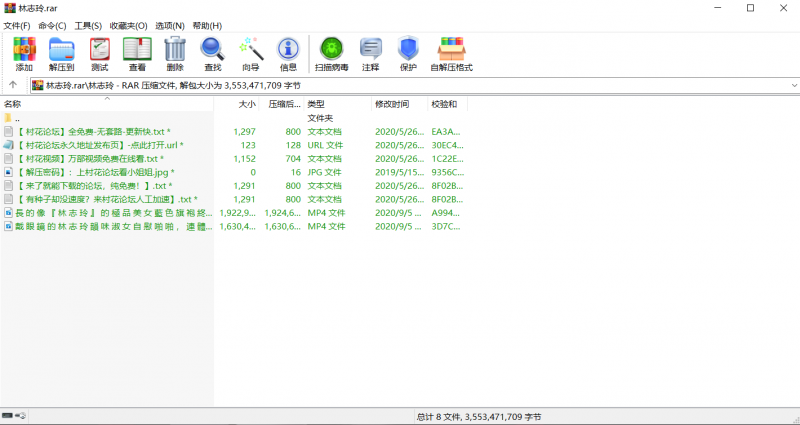This screenshot has height=425, width=800.
Task: Click the Add (添加) toolbar icon
Action: (24, 54)
